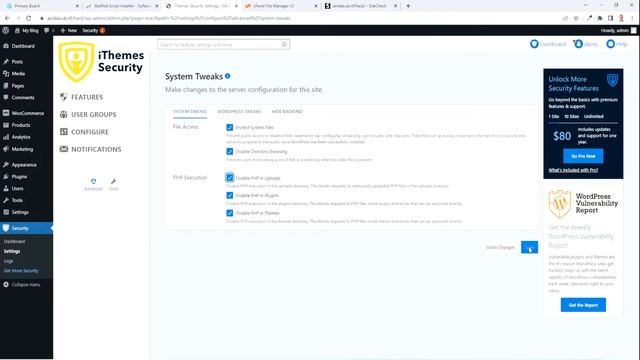
Task: Open the New content admin bar menu
Action: [x=69, y=30]
